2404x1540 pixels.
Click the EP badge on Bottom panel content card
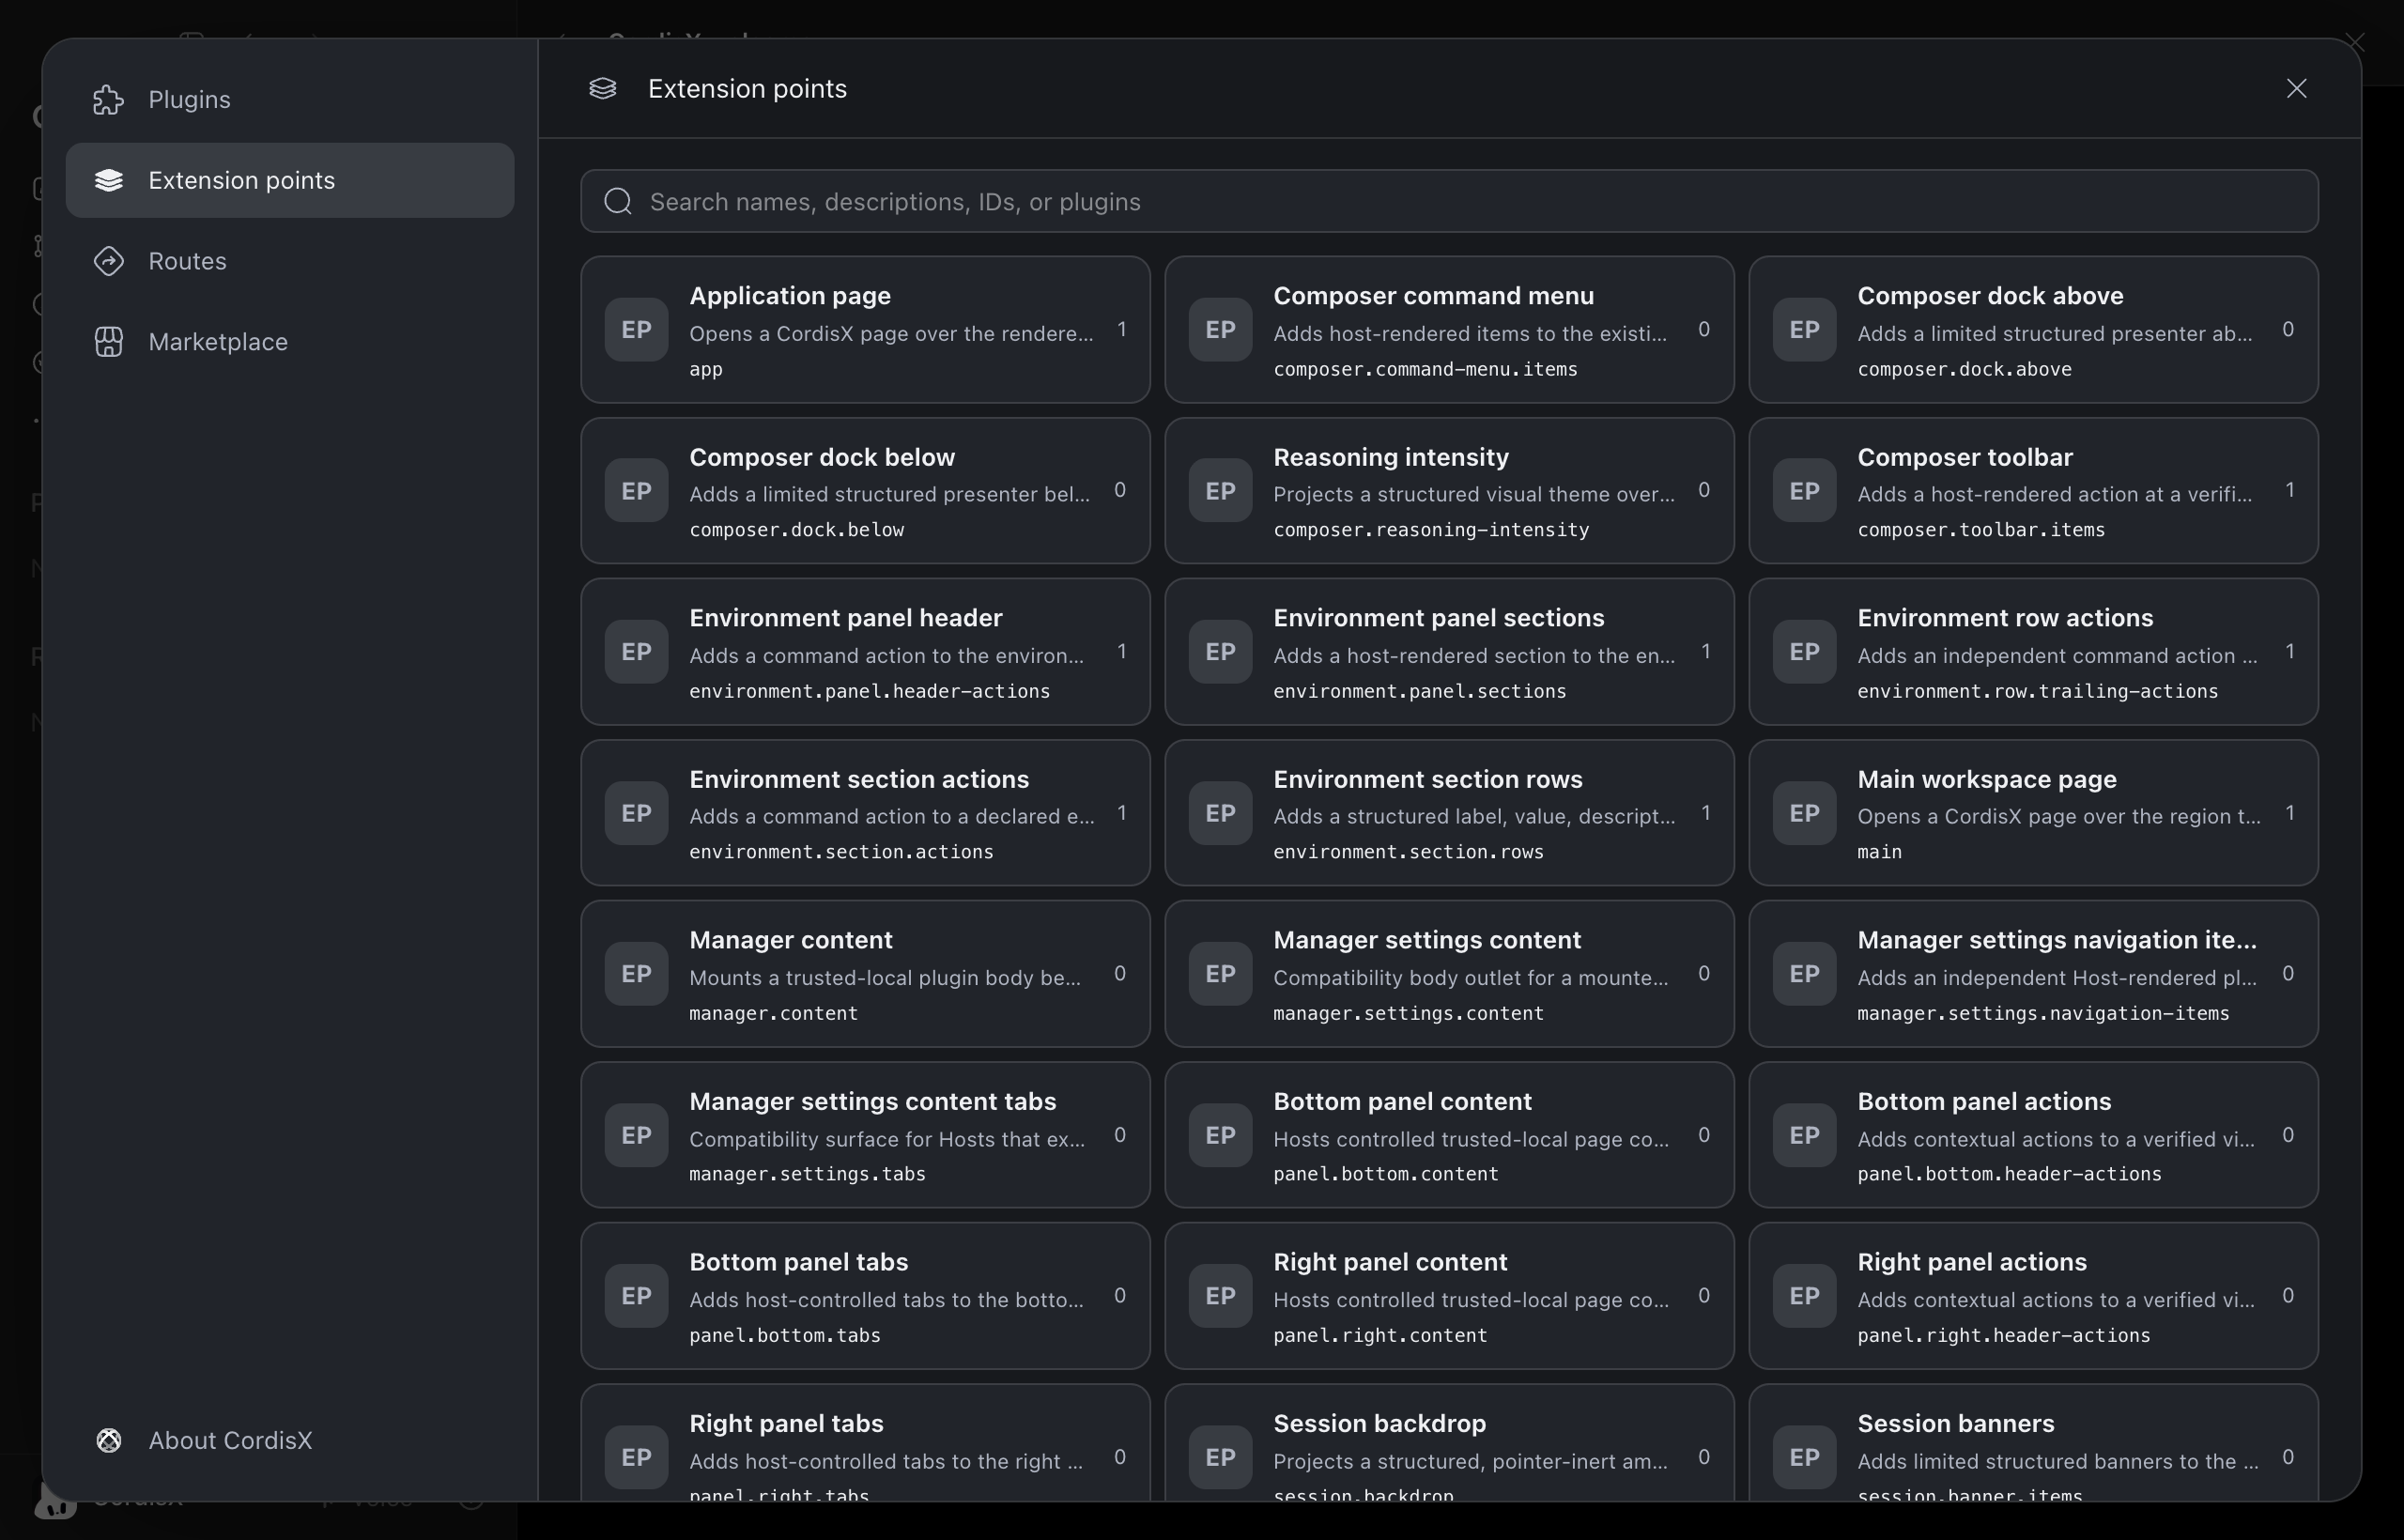[1220, 1135]
